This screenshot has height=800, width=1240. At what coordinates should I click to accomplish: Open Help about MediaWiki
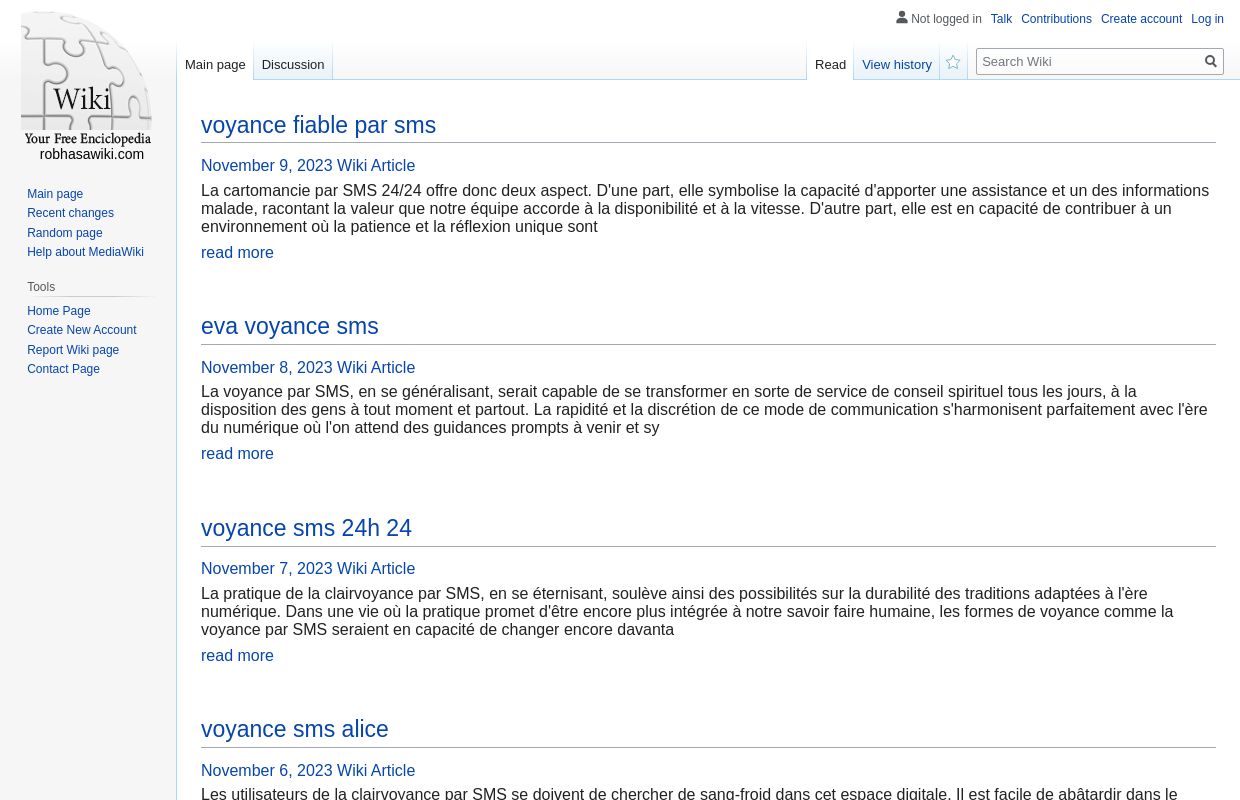(x=85, y=252)
